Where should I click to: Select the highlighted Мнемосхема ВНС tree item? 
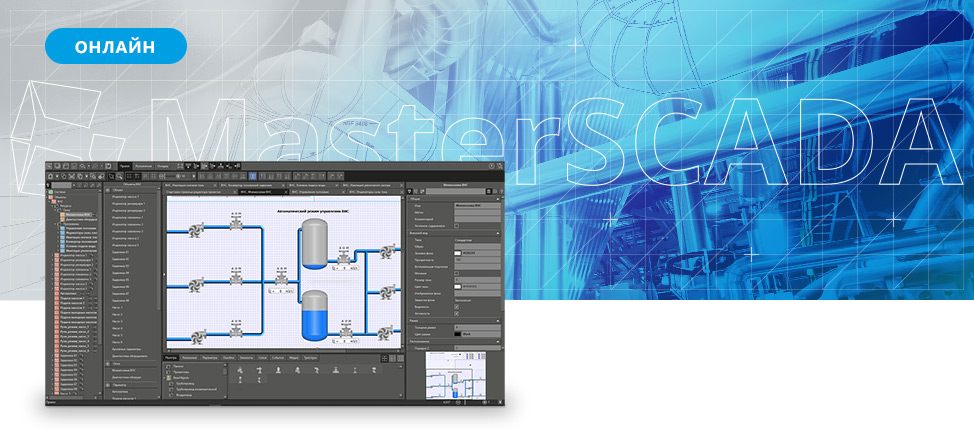tap(79, 215)
